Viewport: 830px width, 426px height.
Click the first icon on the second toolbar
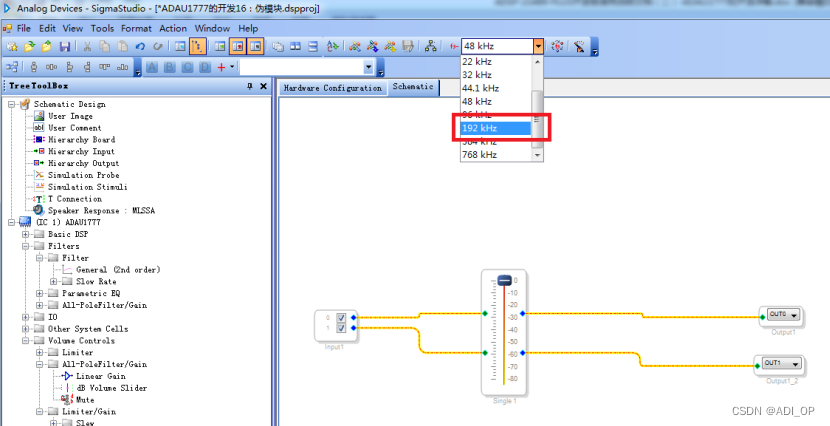tap(12, 67)
